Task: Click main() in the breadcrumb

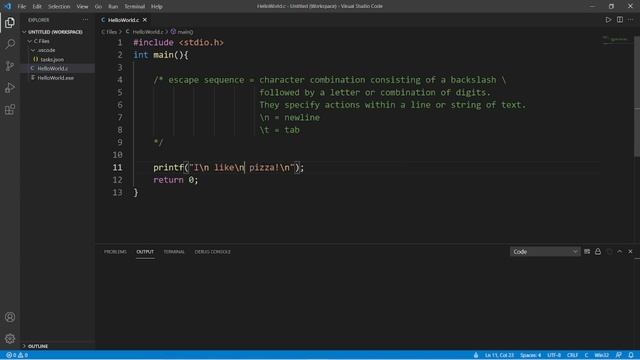Action: [182, 32]
